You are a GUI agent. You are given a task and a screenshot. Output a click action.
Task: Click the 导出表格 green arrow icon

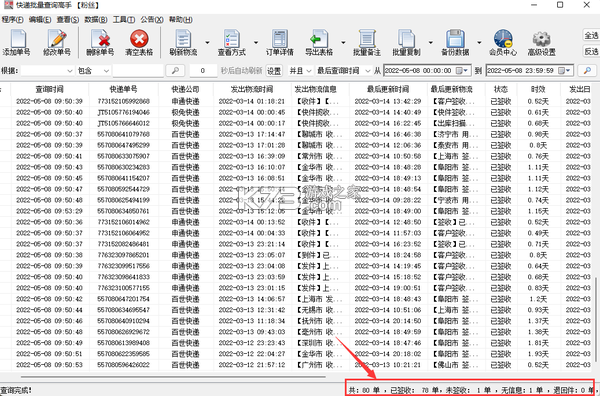coord(319,42)
